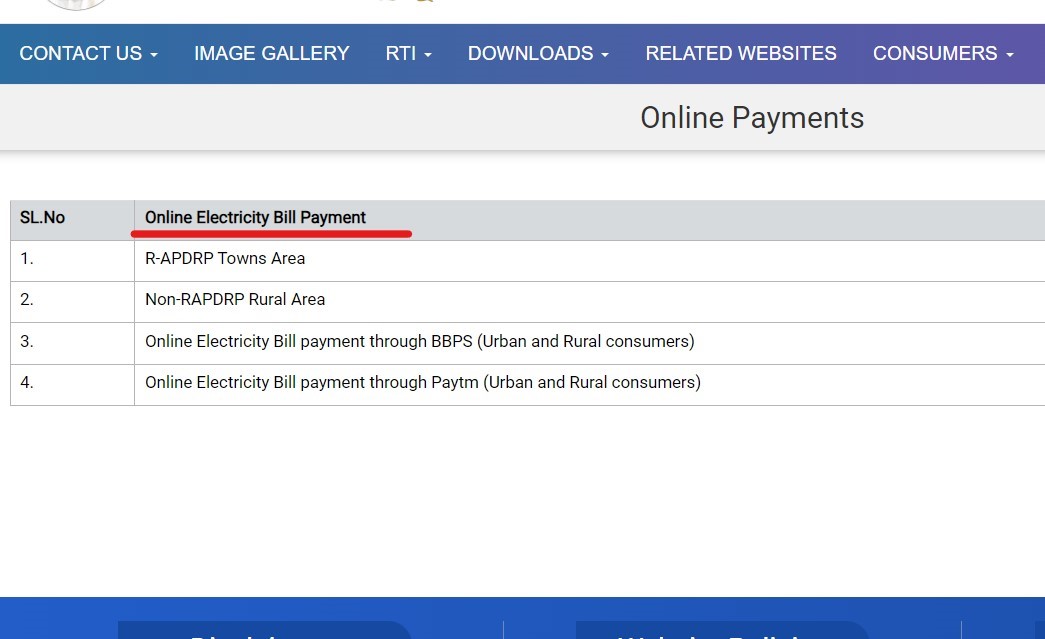The image size is (1045, 639).
Task: Open the R-APDRP Towns Area payment link
Action: tap(225, 258)
